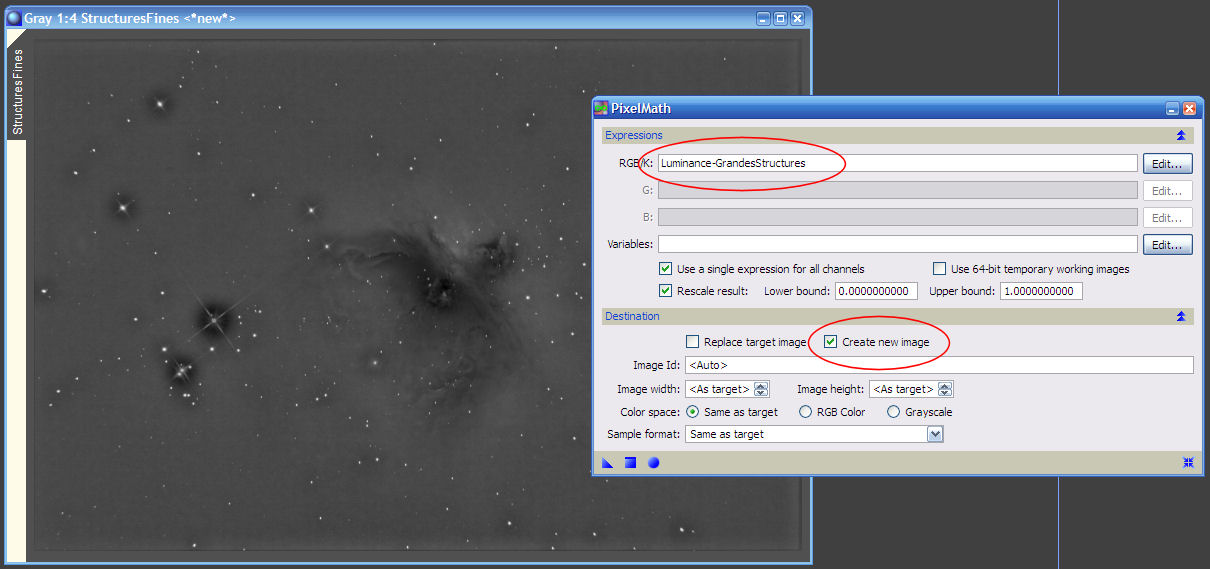Image resolution: width=1210 pixels, height=569 pixels.
Task: Click the 'Expressions' section header text
Action: pos(634,135)
